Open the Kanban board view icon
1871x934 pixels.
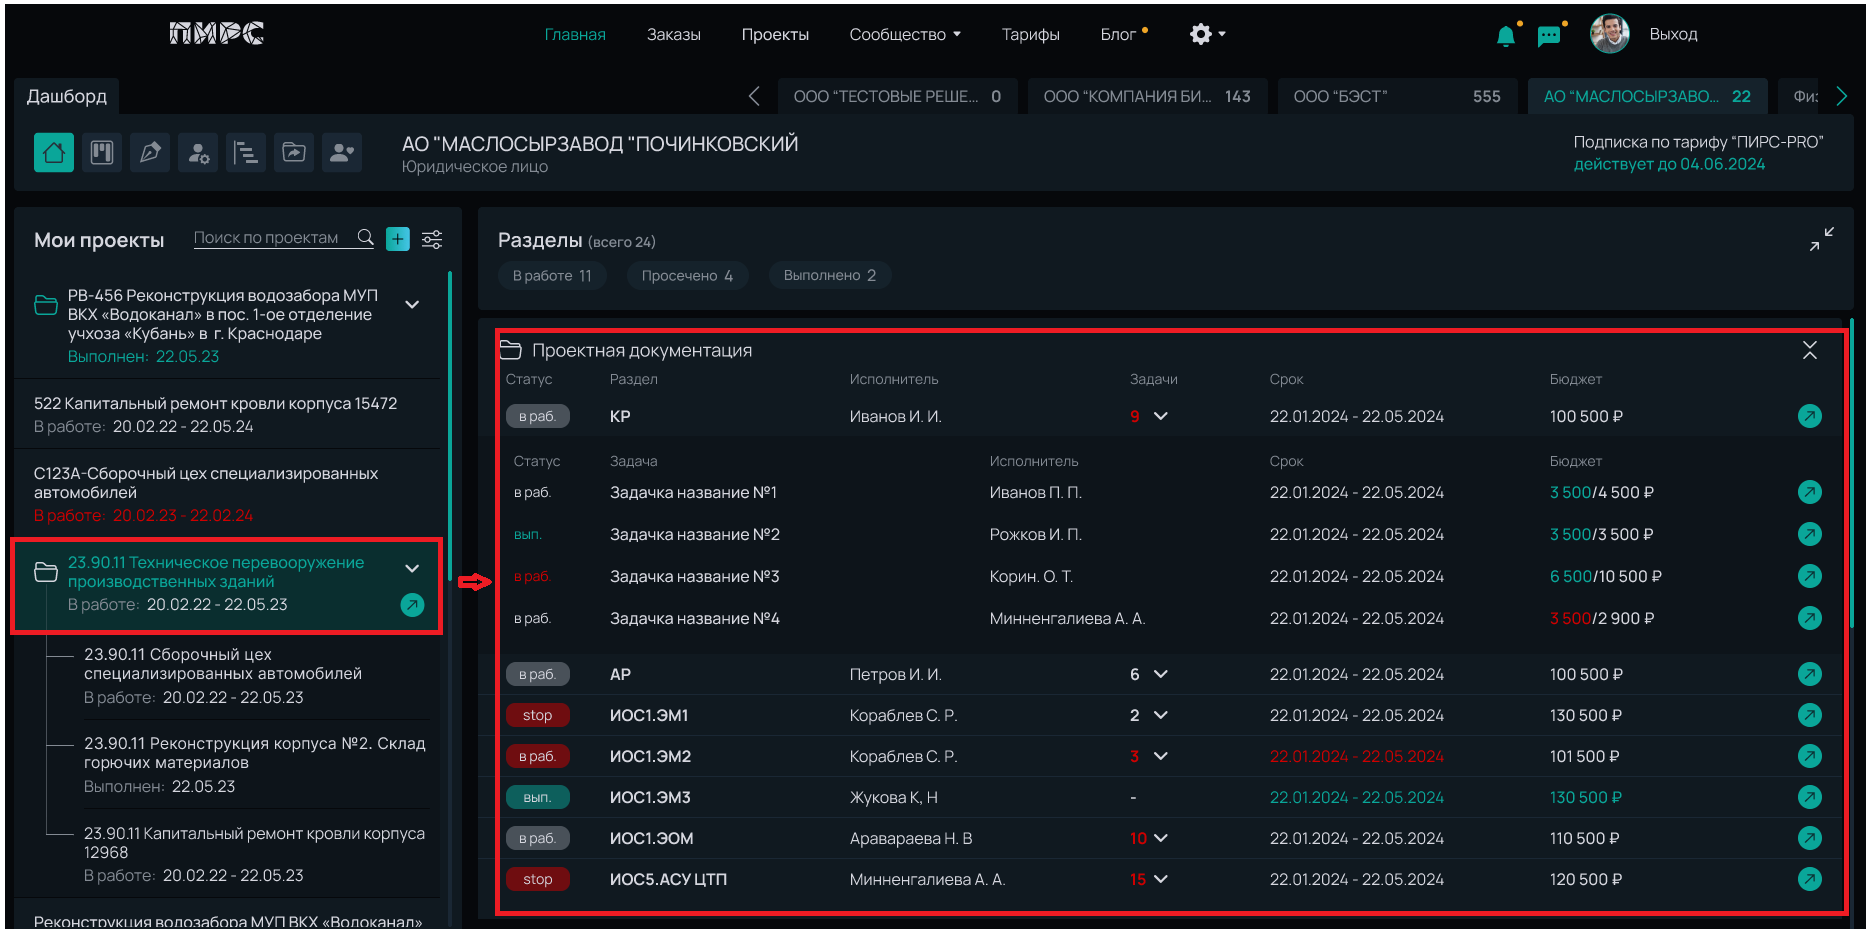tap(102, 153)
